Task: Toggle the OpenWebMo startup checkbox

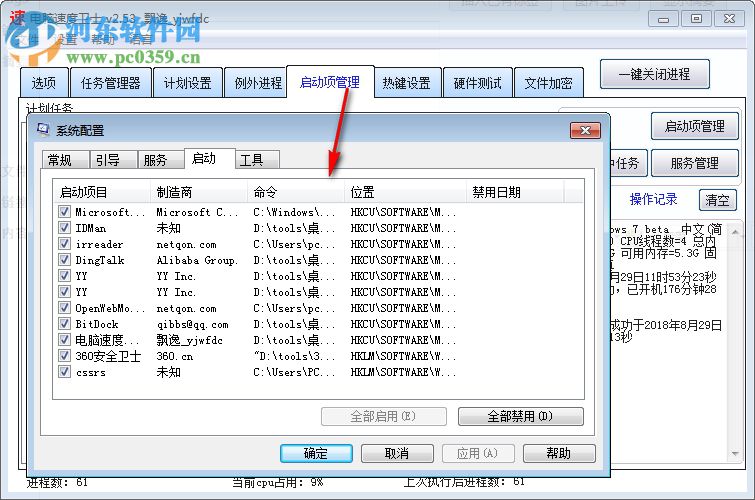Action: pyautogui.click(x=64, y=308)
